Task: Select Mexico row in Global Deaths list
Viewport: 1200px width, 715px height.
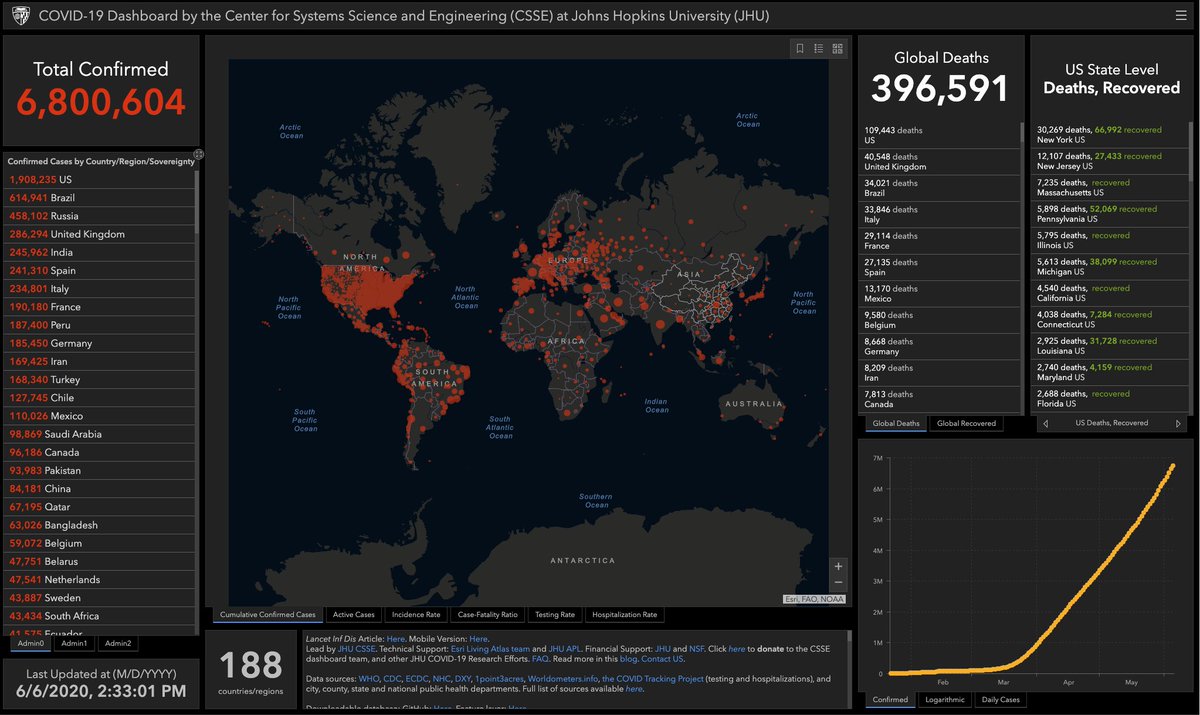Action: [x=939, y=294]
